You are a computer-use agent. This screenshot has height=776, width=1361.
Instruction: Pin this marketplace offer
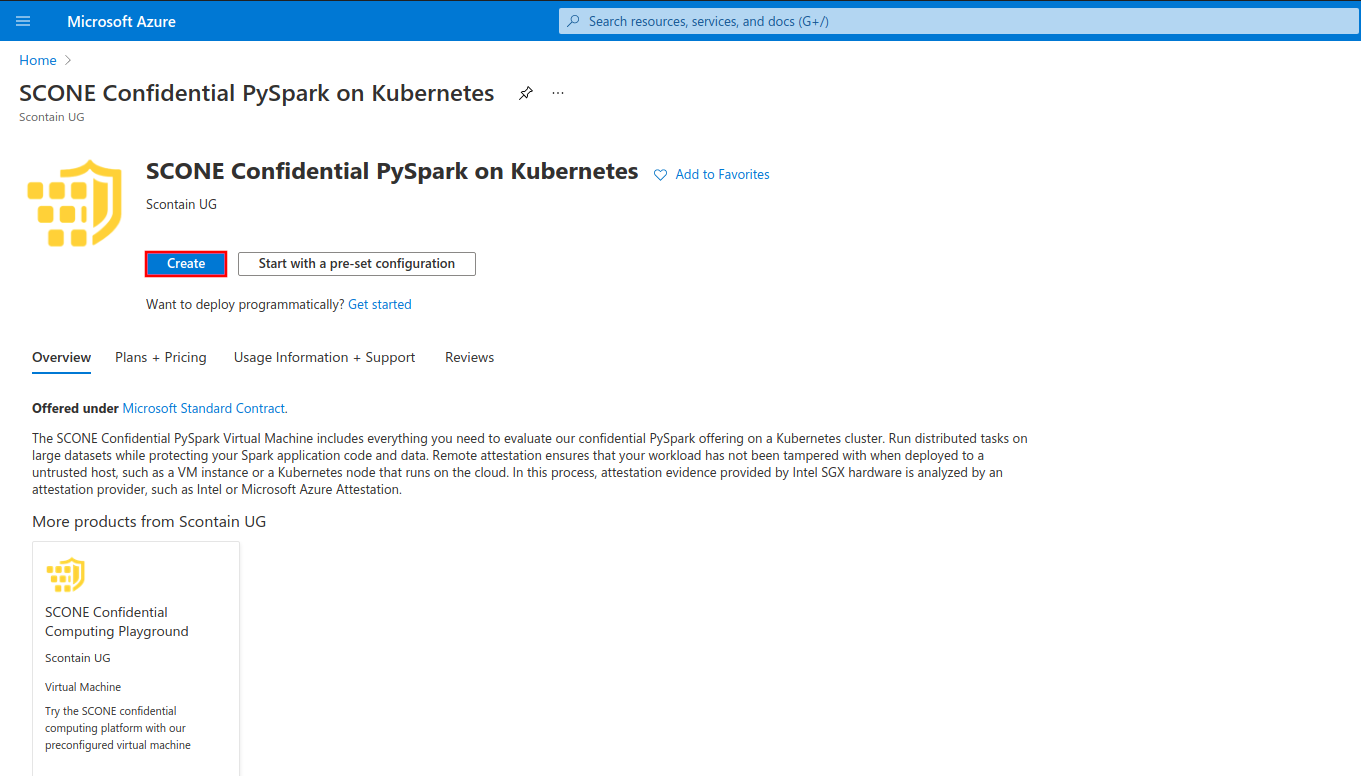tap(525, 92)
